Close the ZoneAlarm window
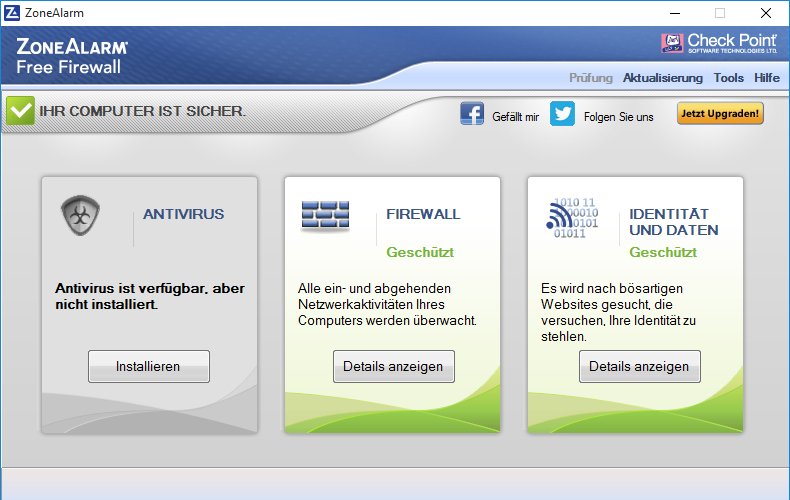Screen dimensions: 790x500 coord(766,13)
